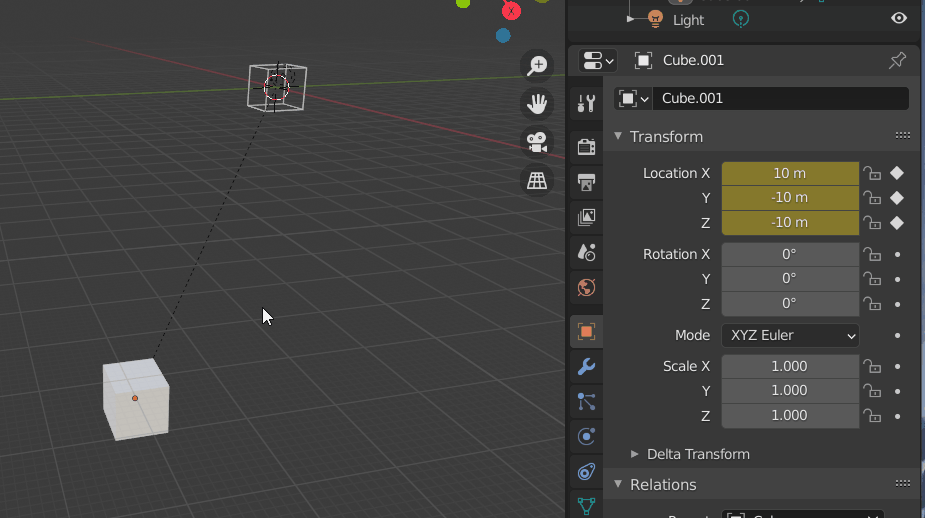Image resolution: width=925 pixels, height=518 pixels.
Task: Lock the Scale Z value
Action: [872, 417]
